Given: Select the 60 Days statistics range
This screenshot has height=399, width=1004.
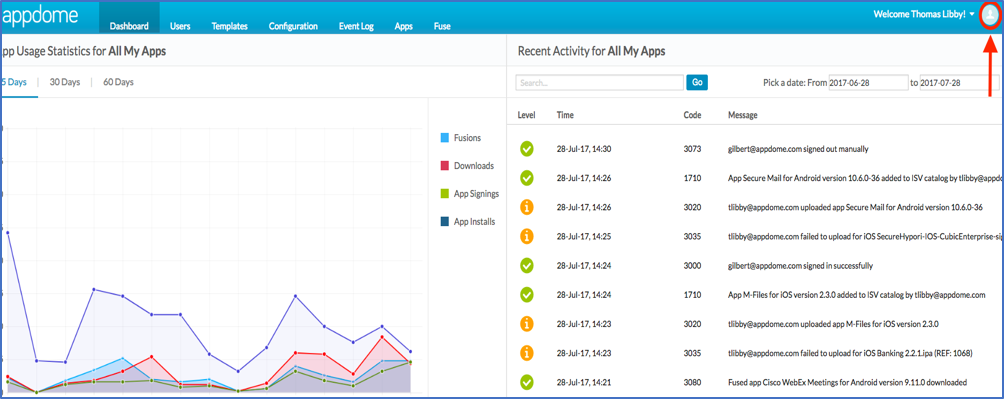Looking at the screenshot, I should click(118, 82).
